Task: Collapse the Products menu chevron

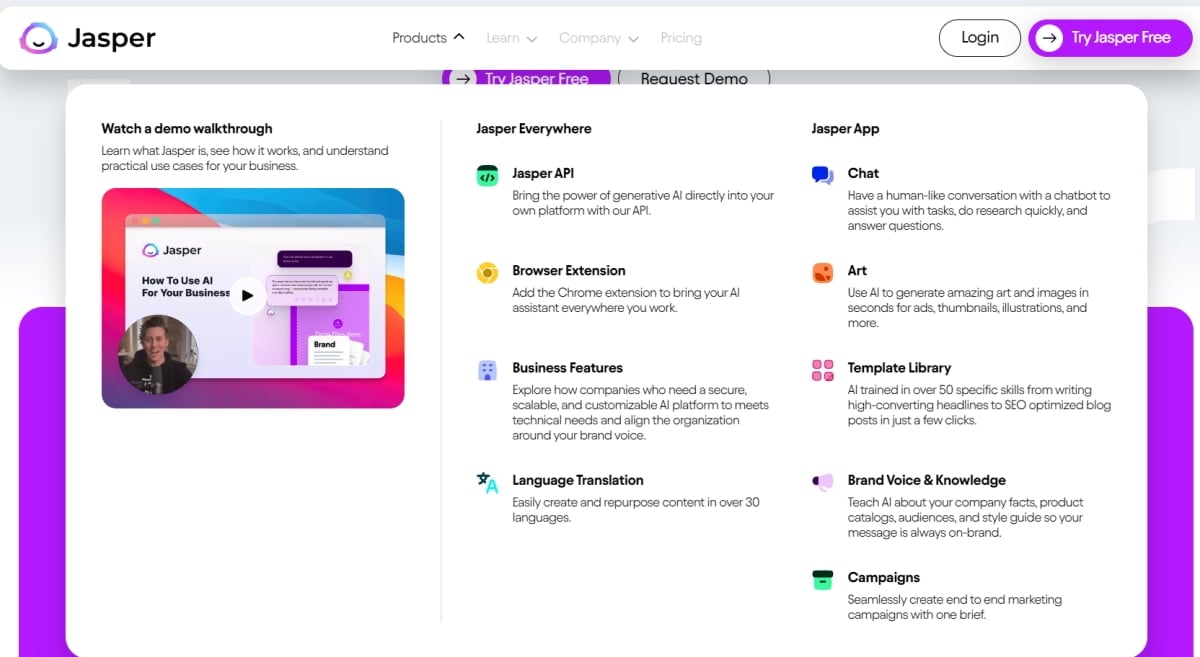Action: pyautogui.click(x=459, y=37)
